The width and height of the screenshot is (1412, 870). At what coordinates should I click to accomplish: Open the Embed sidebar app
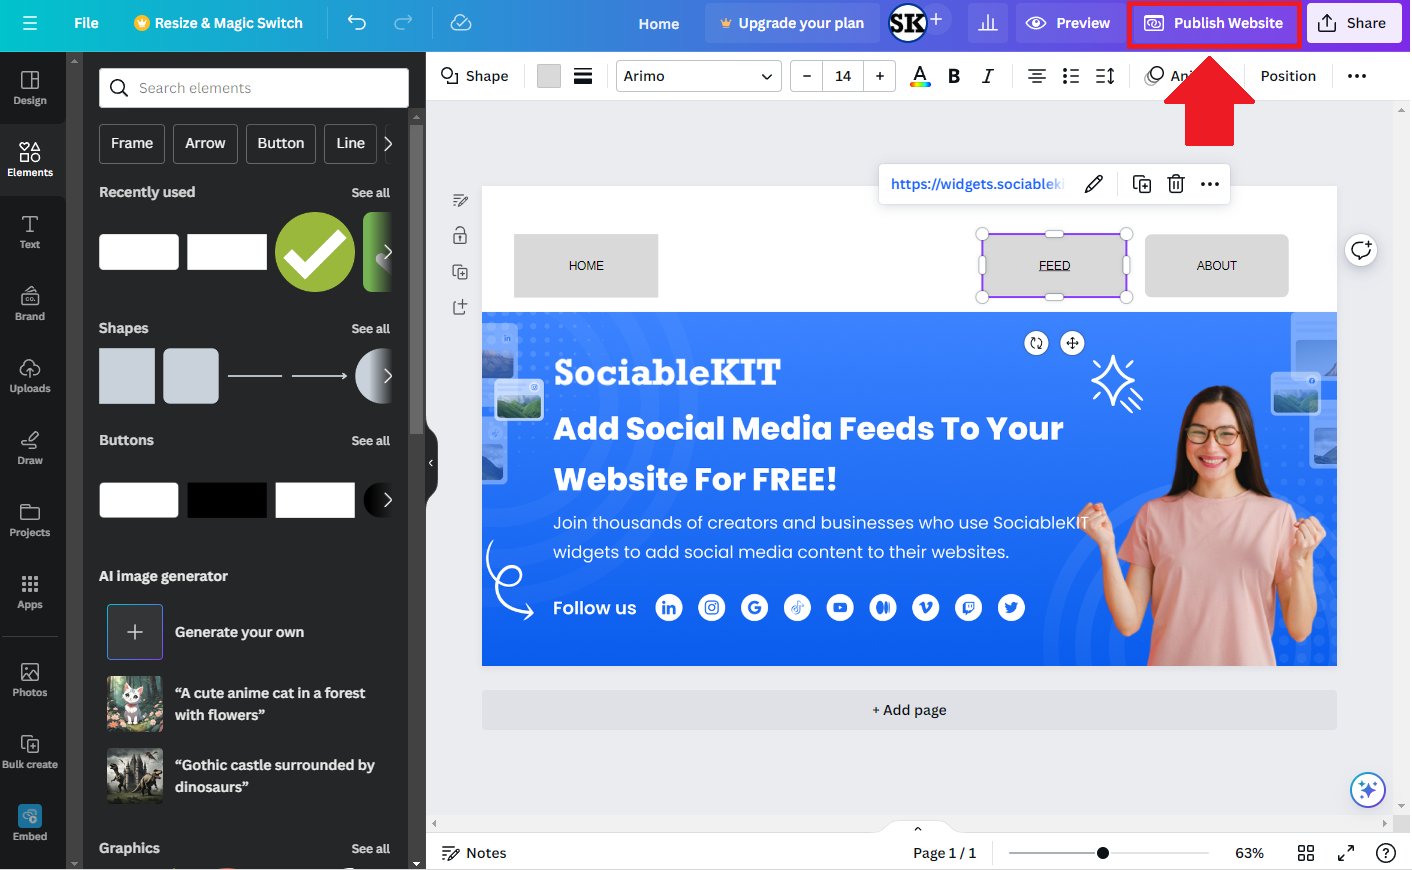pos(30,824)
